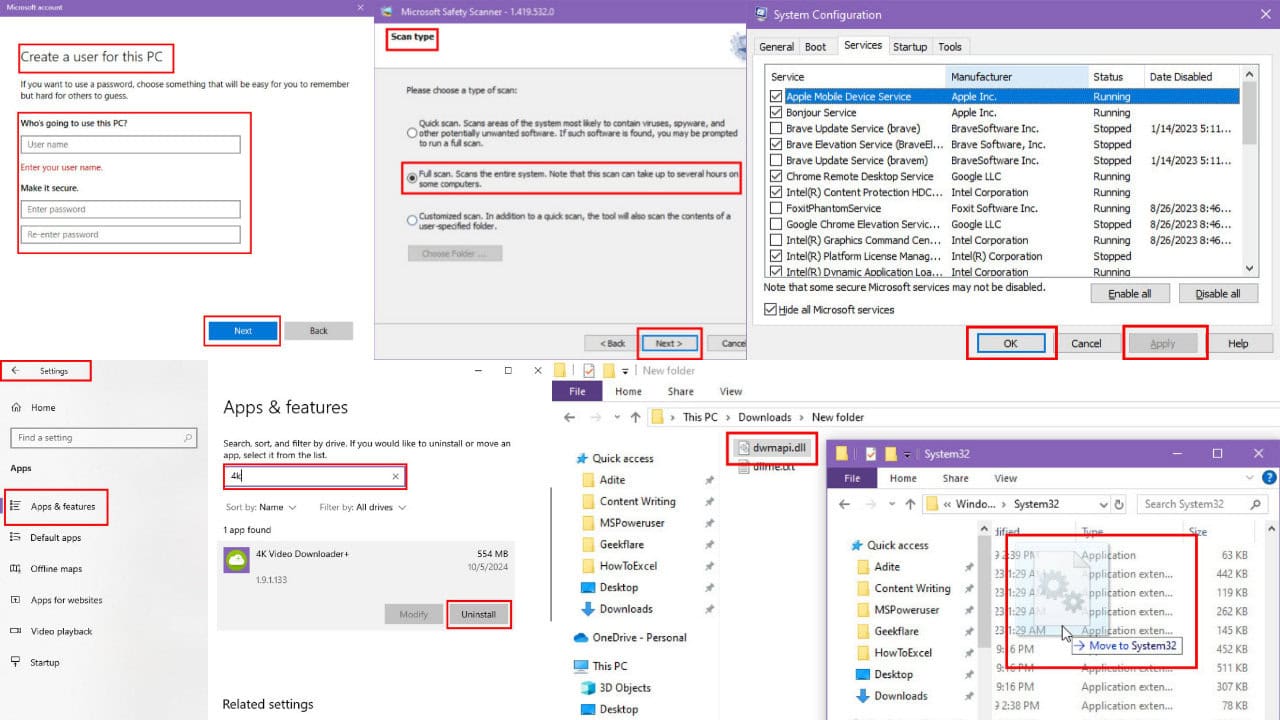Open recent locations chevron in New folder window

point(618,417)
